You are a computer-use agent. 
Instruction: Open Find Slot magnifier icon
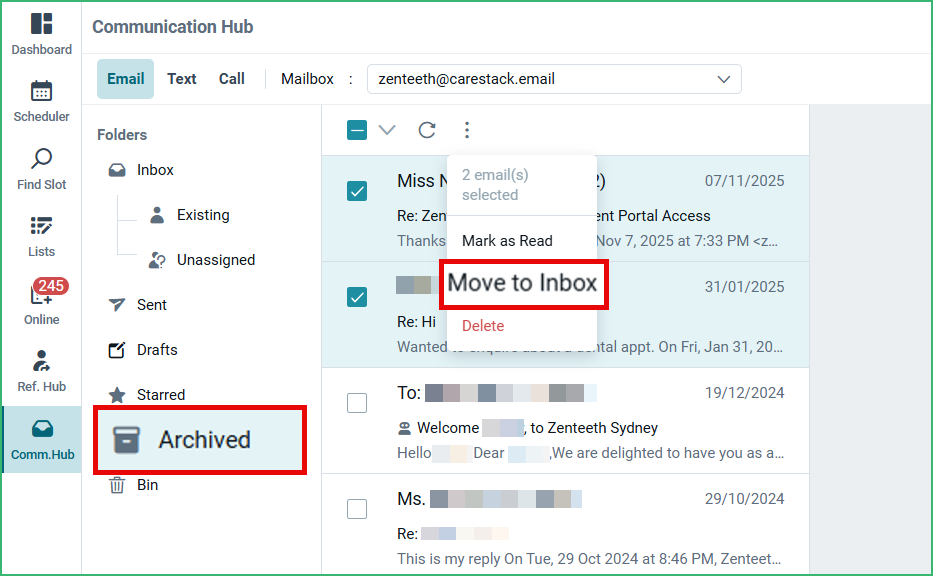42,158
